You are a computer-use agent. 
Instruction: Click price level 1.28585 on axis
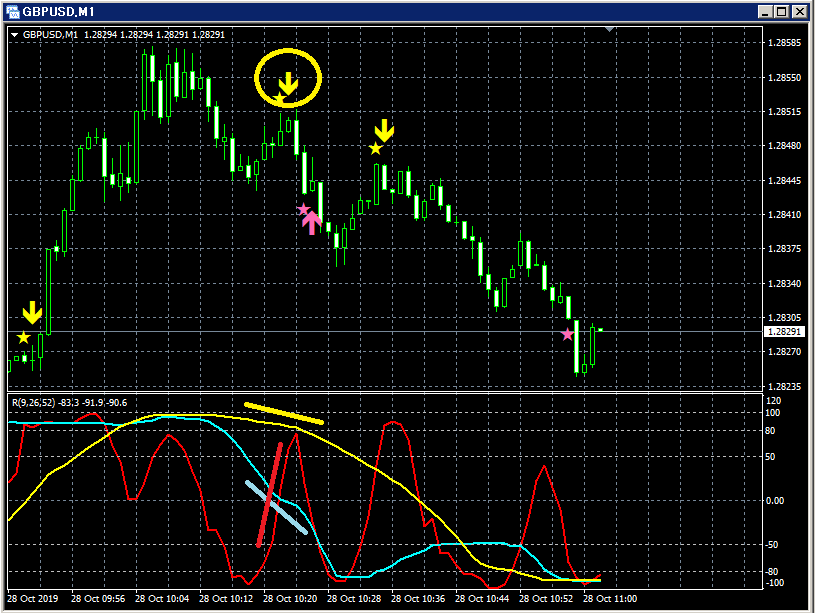(x=784, y=43)
